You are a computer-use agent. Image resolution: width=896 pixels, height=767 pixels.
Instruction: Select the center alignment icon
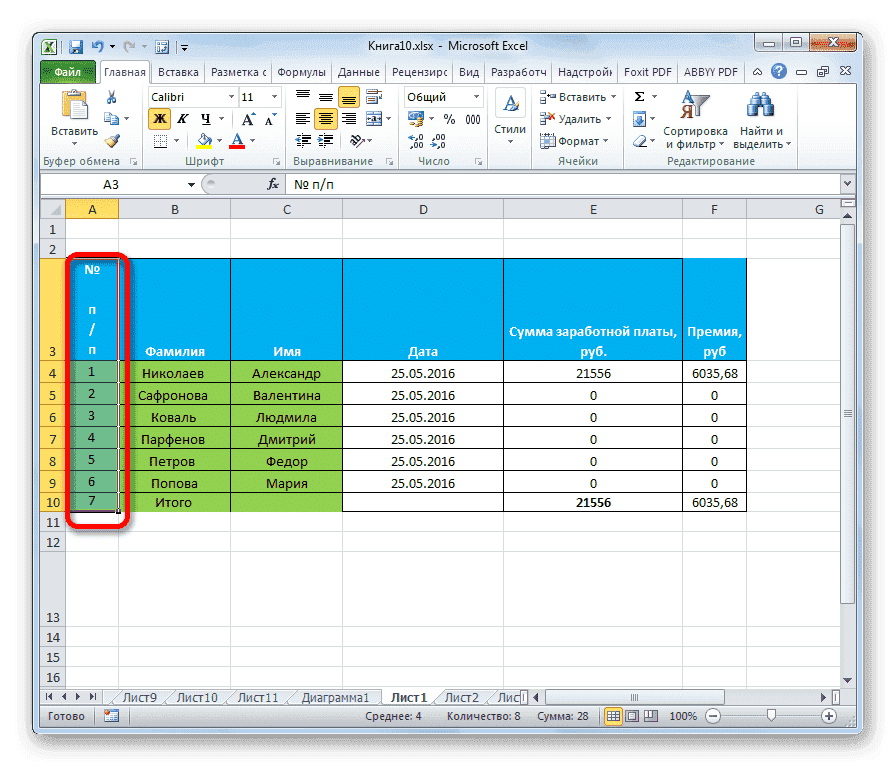tap(328, 117)
